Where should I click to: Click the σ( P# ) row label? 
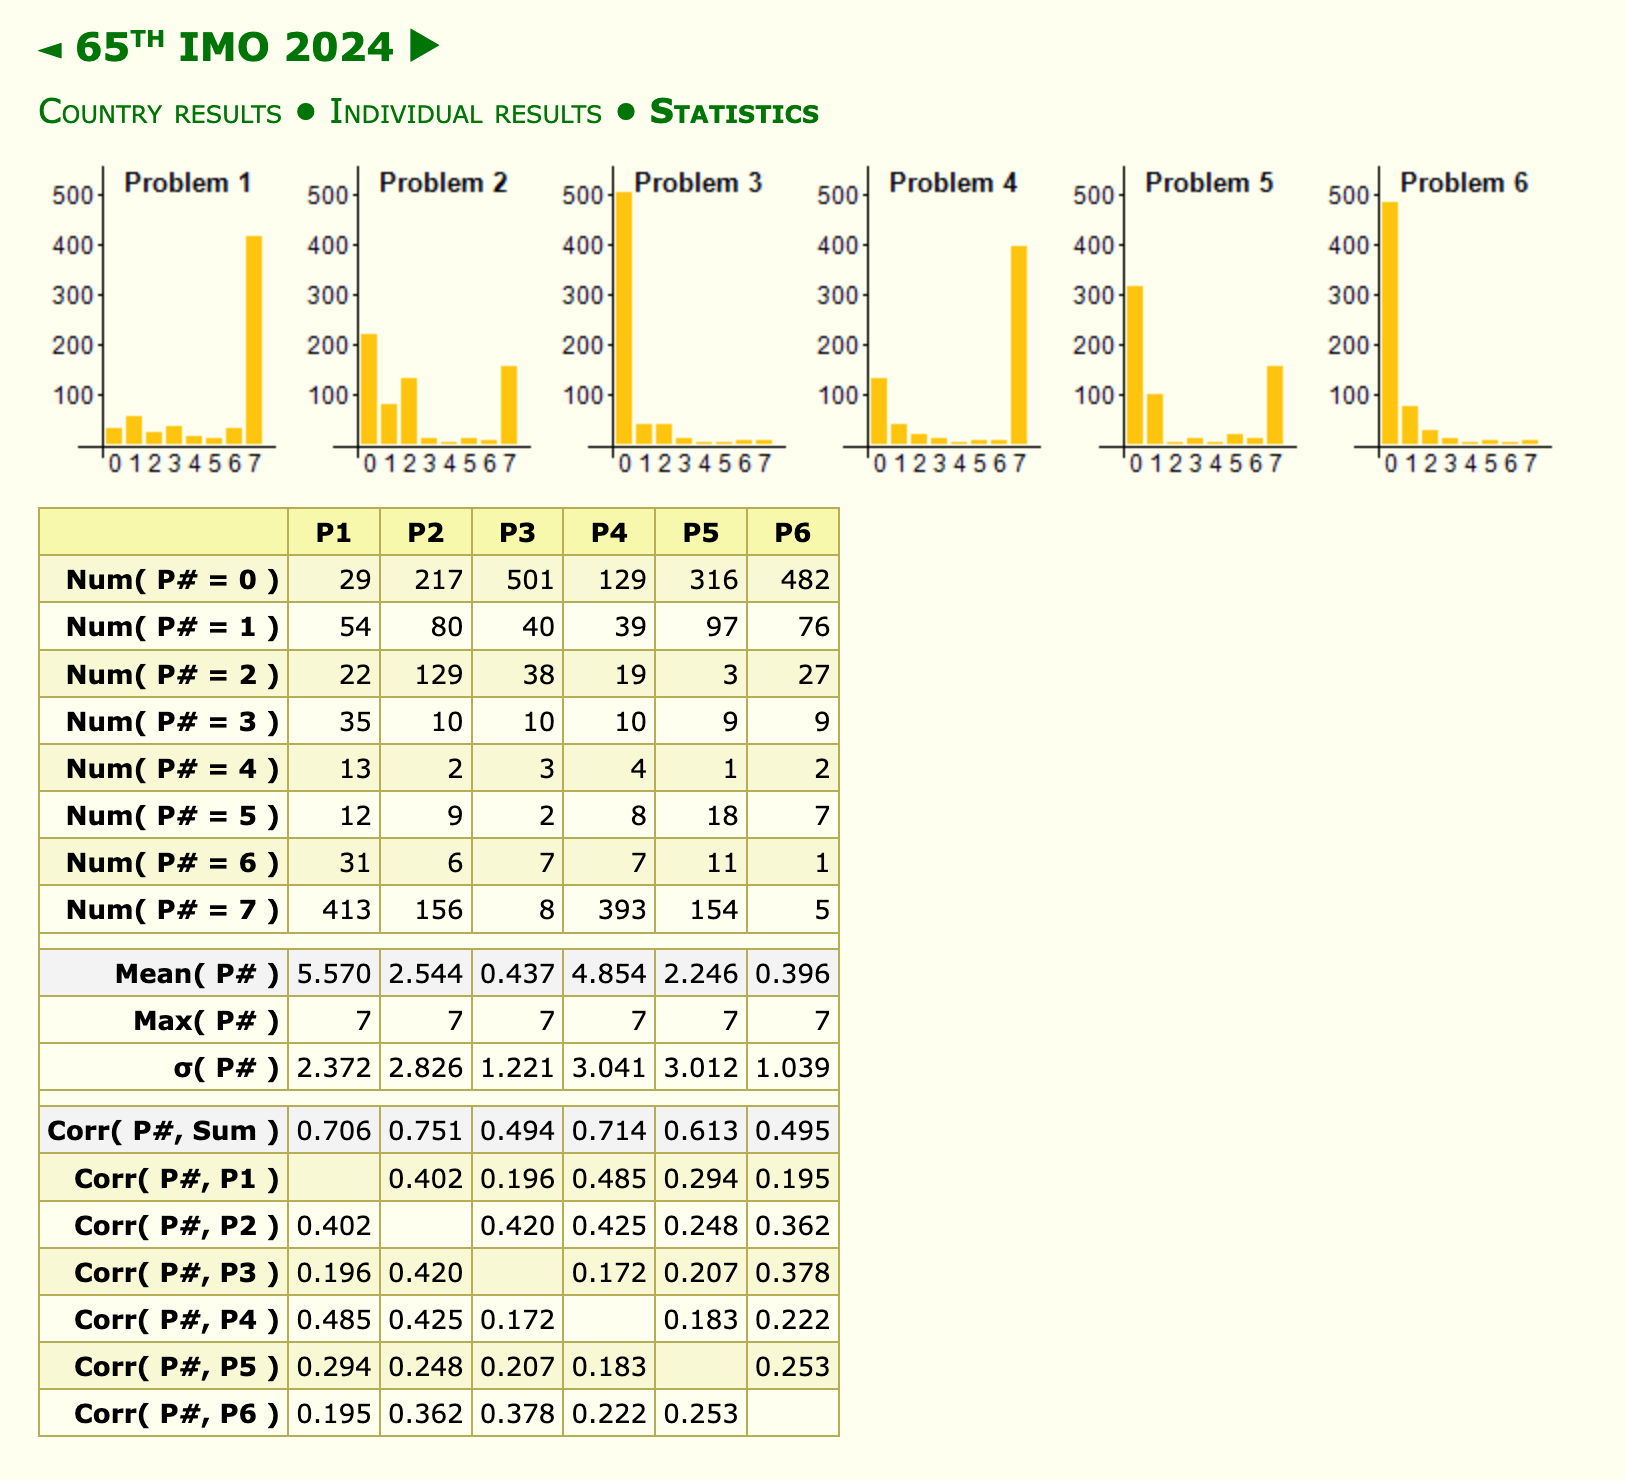[x=225, y=1068]
